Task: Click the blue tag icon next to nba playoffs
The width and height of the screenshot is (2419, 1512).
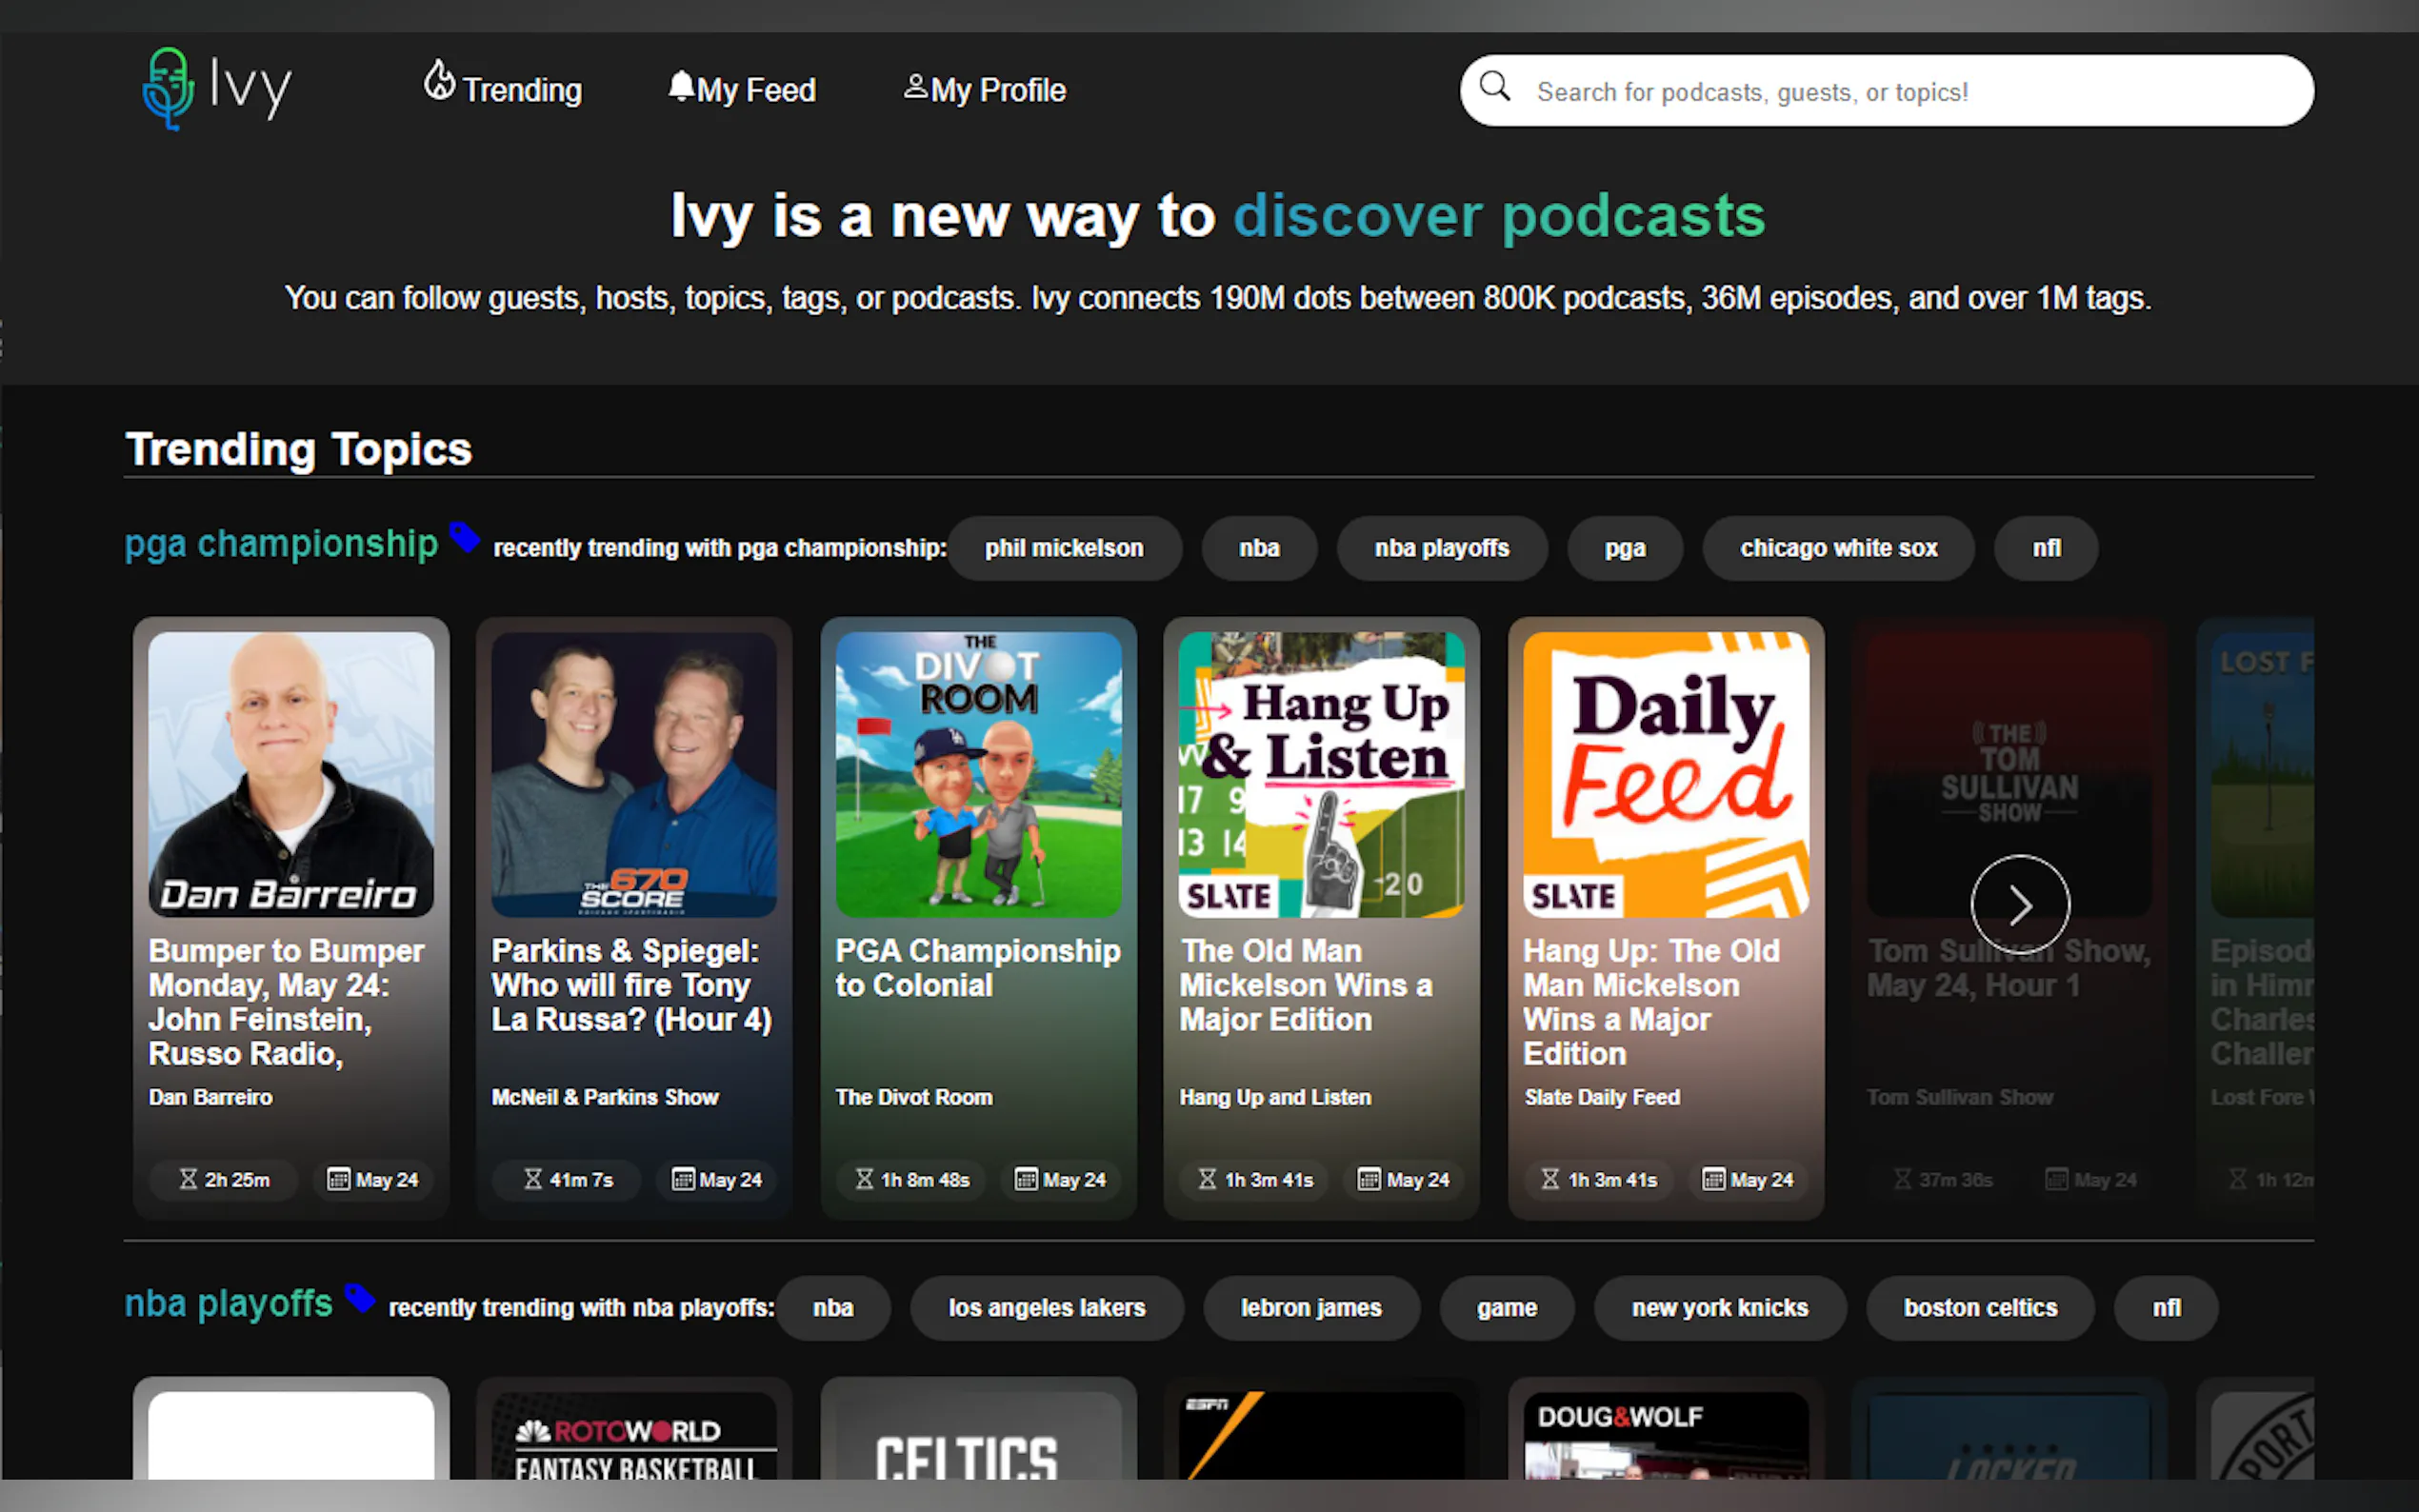Action: tap(359, 1298)
